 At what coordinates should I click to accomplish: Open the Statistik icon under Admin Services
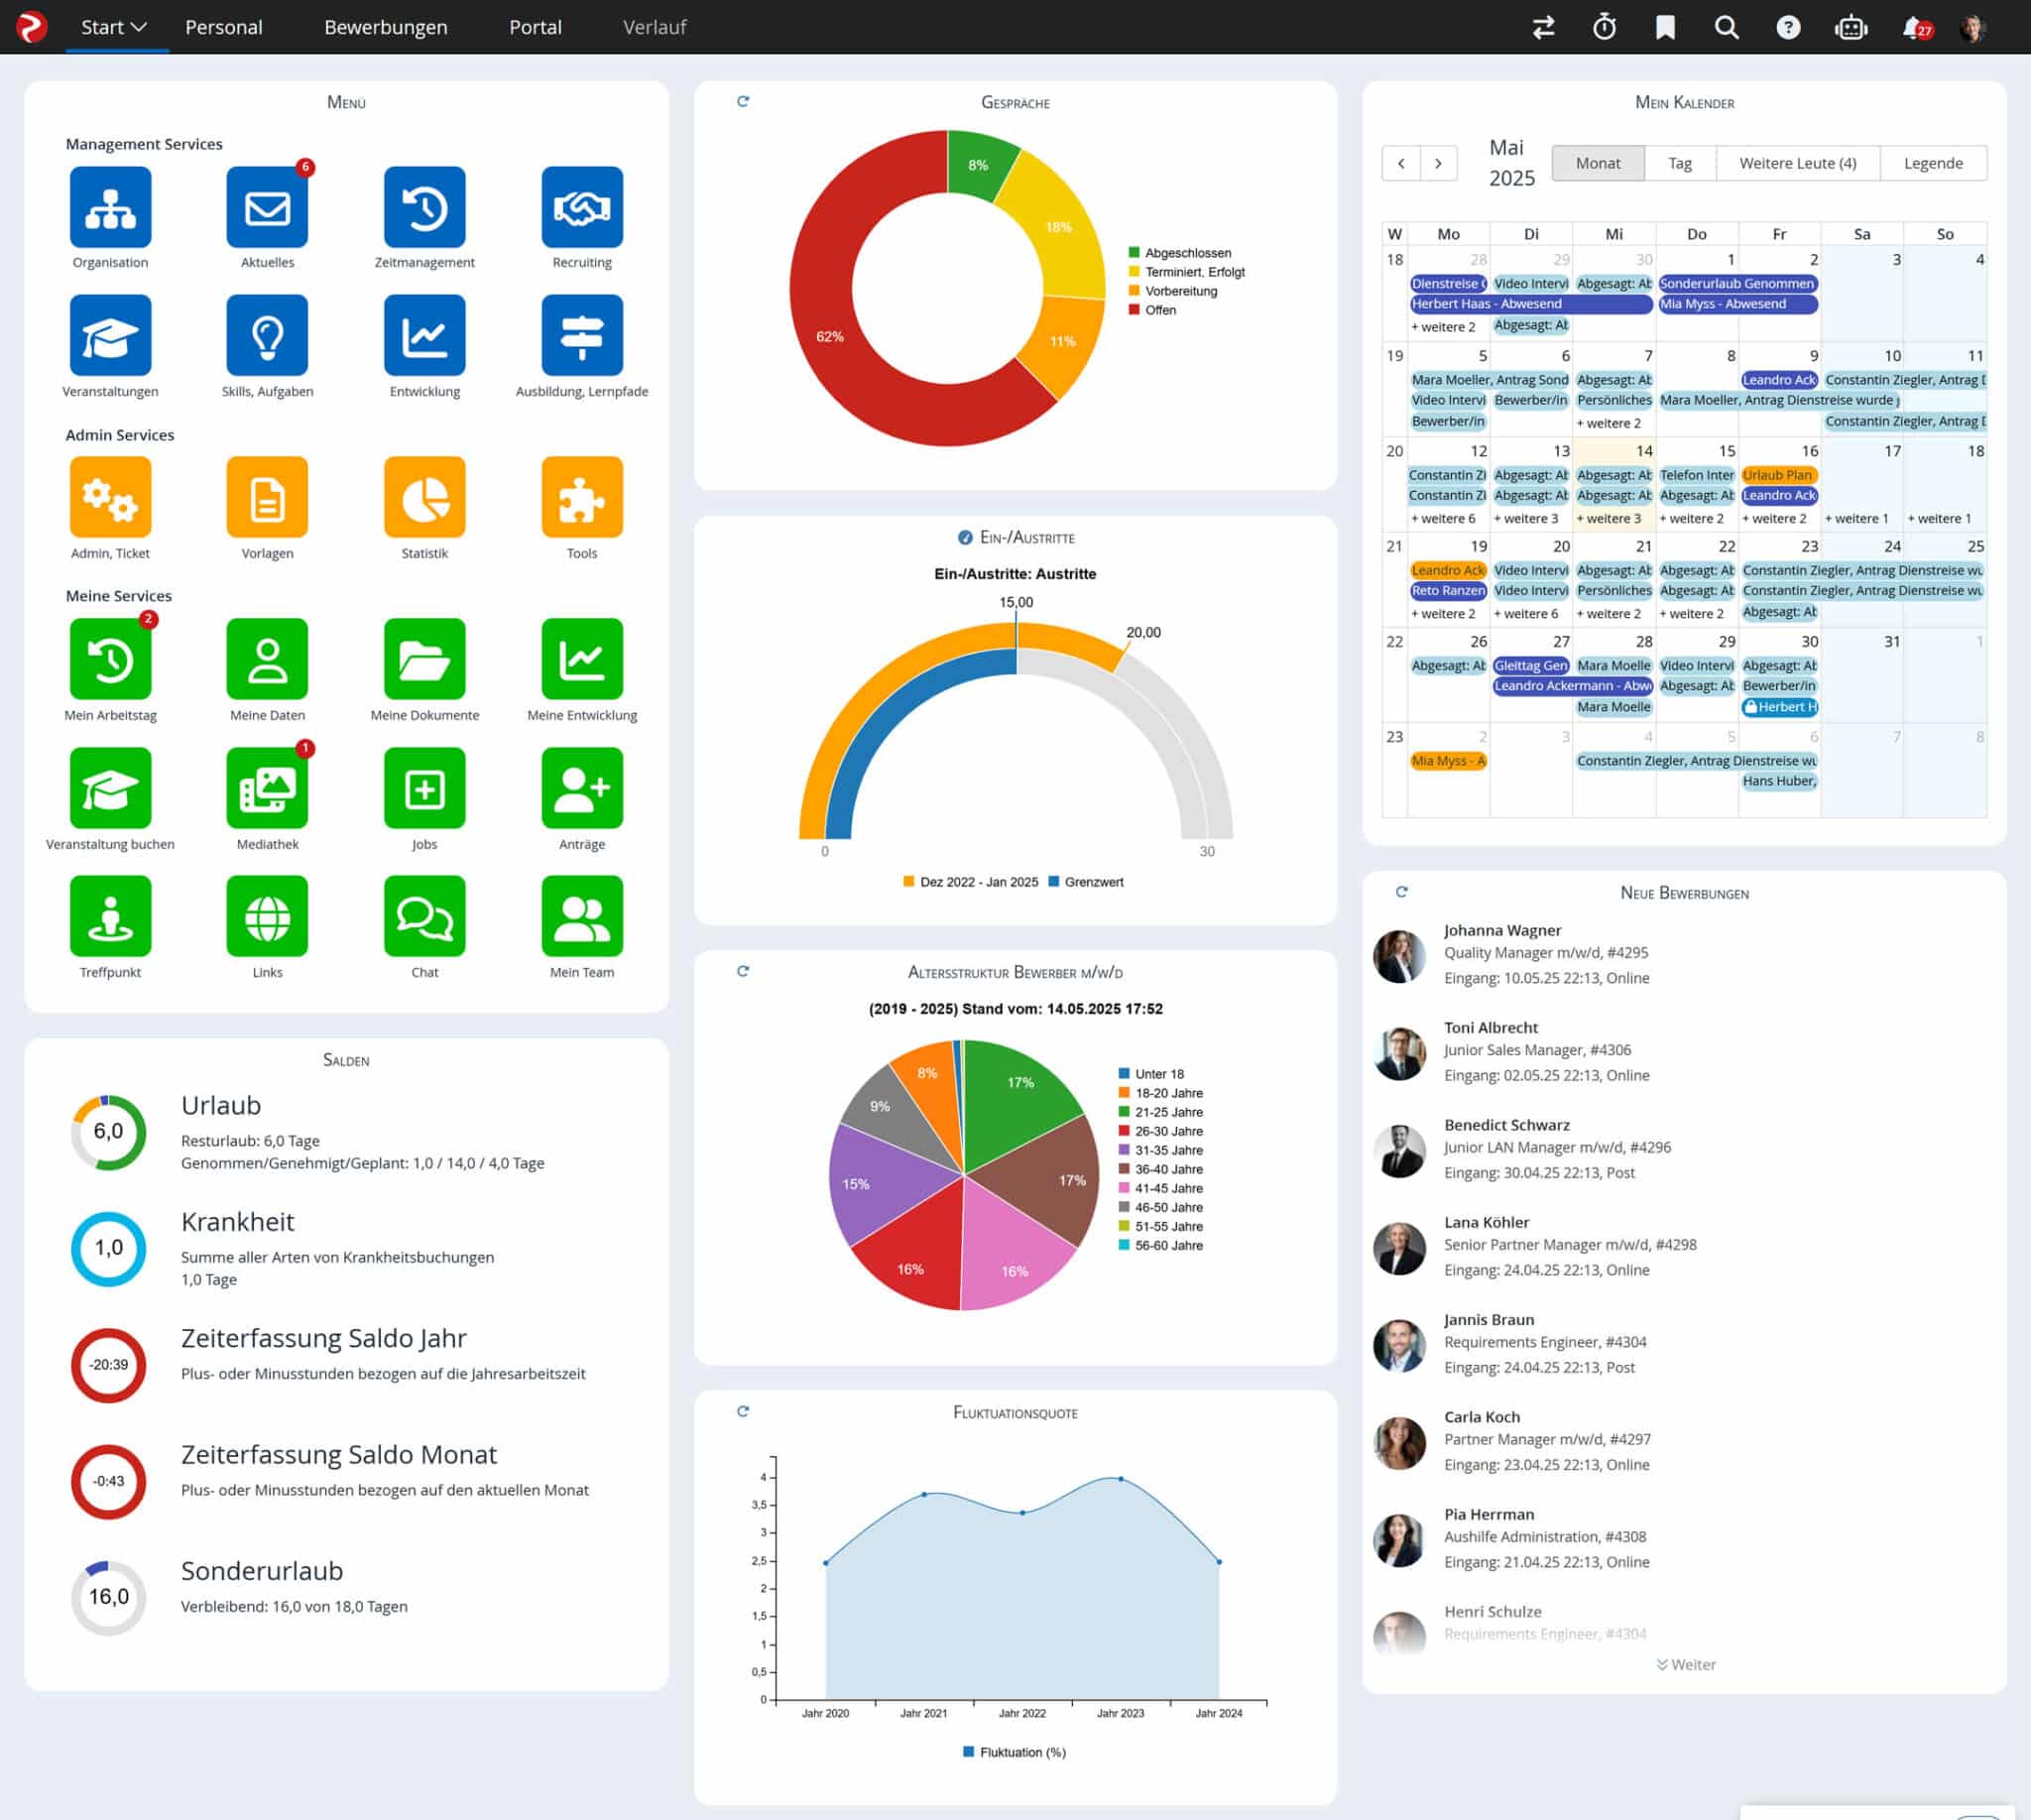tap(424, 497)
